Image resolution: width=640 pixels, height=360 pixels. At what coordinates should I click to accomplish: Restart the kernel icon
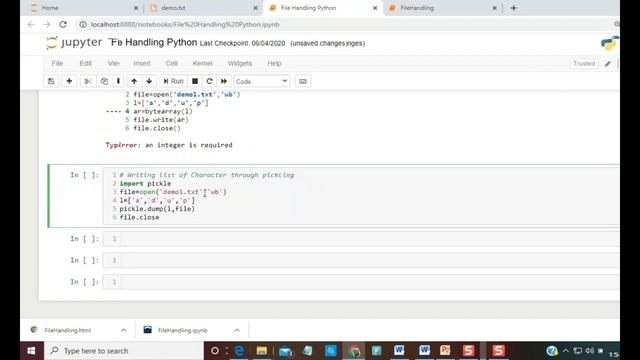tap(209, 81)
